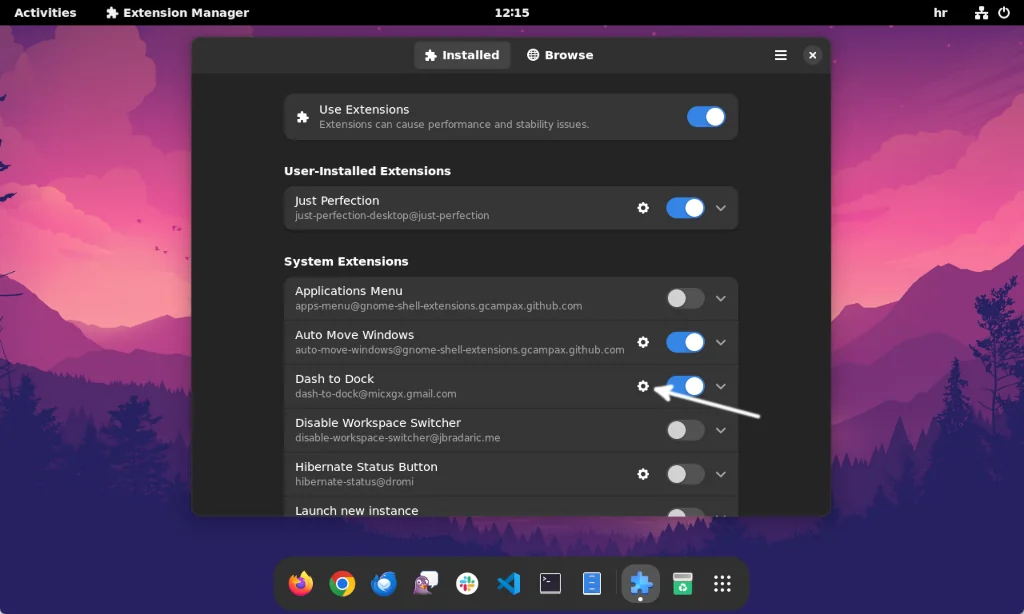Expand the Just Perfection details row

[x=720, y=208]
